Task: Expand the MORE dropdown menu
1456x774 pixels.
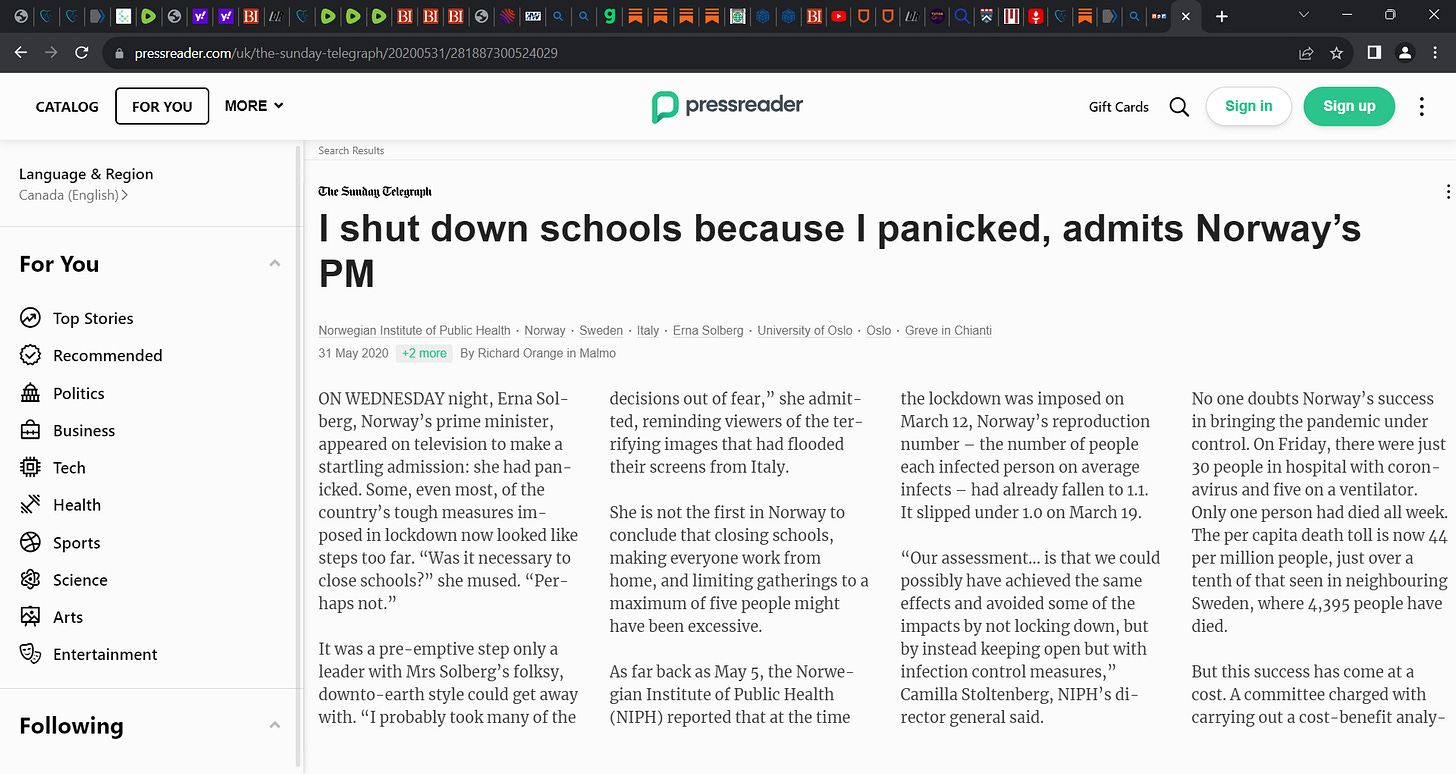Action: (254, 106)
